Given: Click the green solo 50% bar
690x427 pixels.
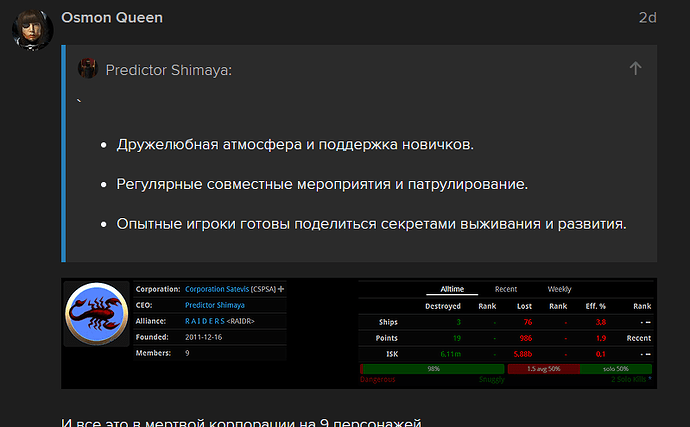Looking at the screenshot, I should pos(616,369).
